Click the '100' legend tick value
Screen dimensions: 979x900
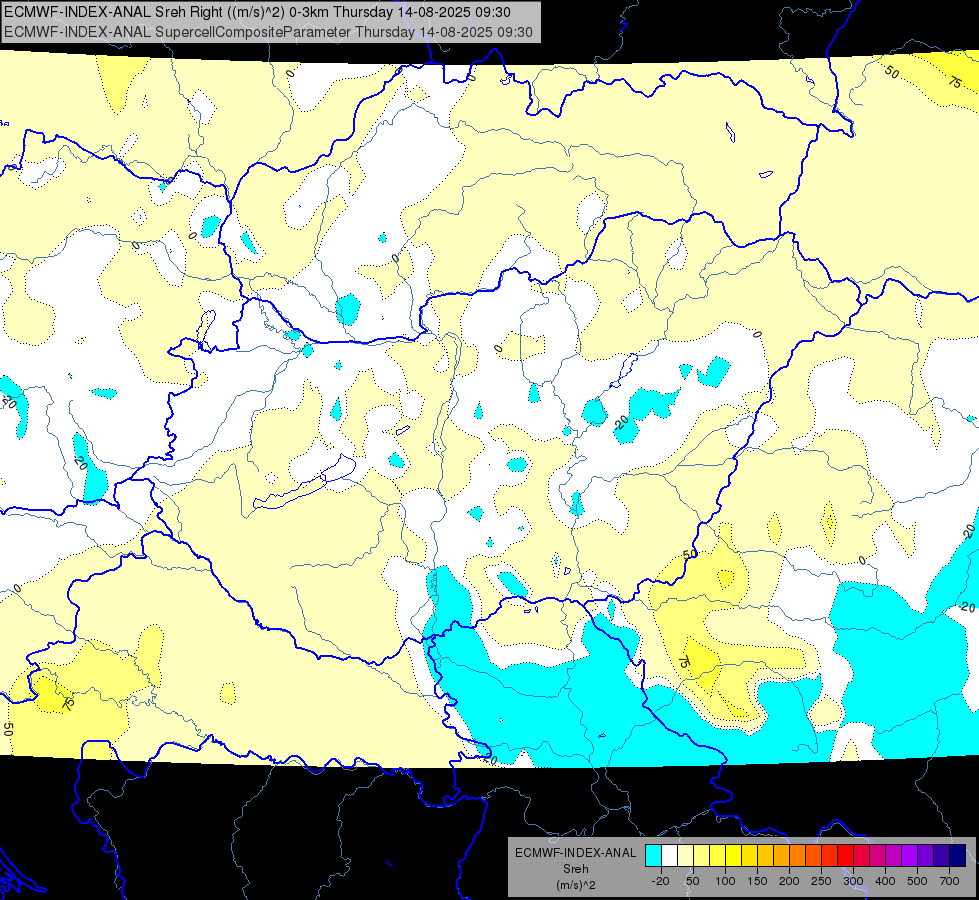pyautogui.click(x=725, y=881)
